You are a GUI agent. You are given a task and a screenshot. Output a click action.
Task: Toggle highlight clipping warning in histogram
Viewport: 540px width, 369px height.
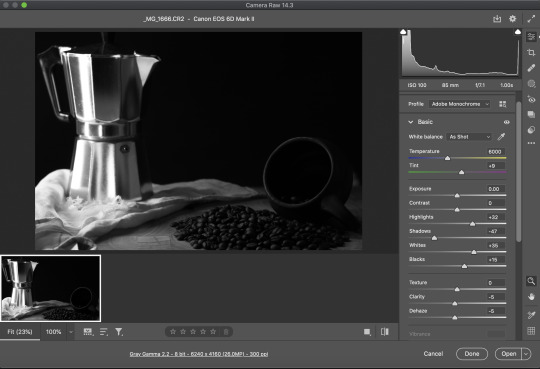tap(518, 32)
